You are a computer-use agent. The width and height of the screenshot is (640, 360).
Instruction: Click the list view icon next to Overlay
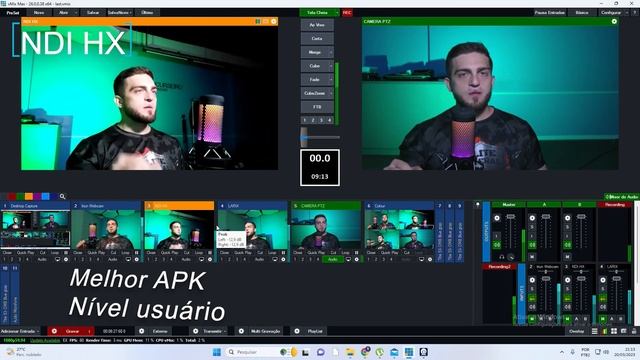(595, 331)
